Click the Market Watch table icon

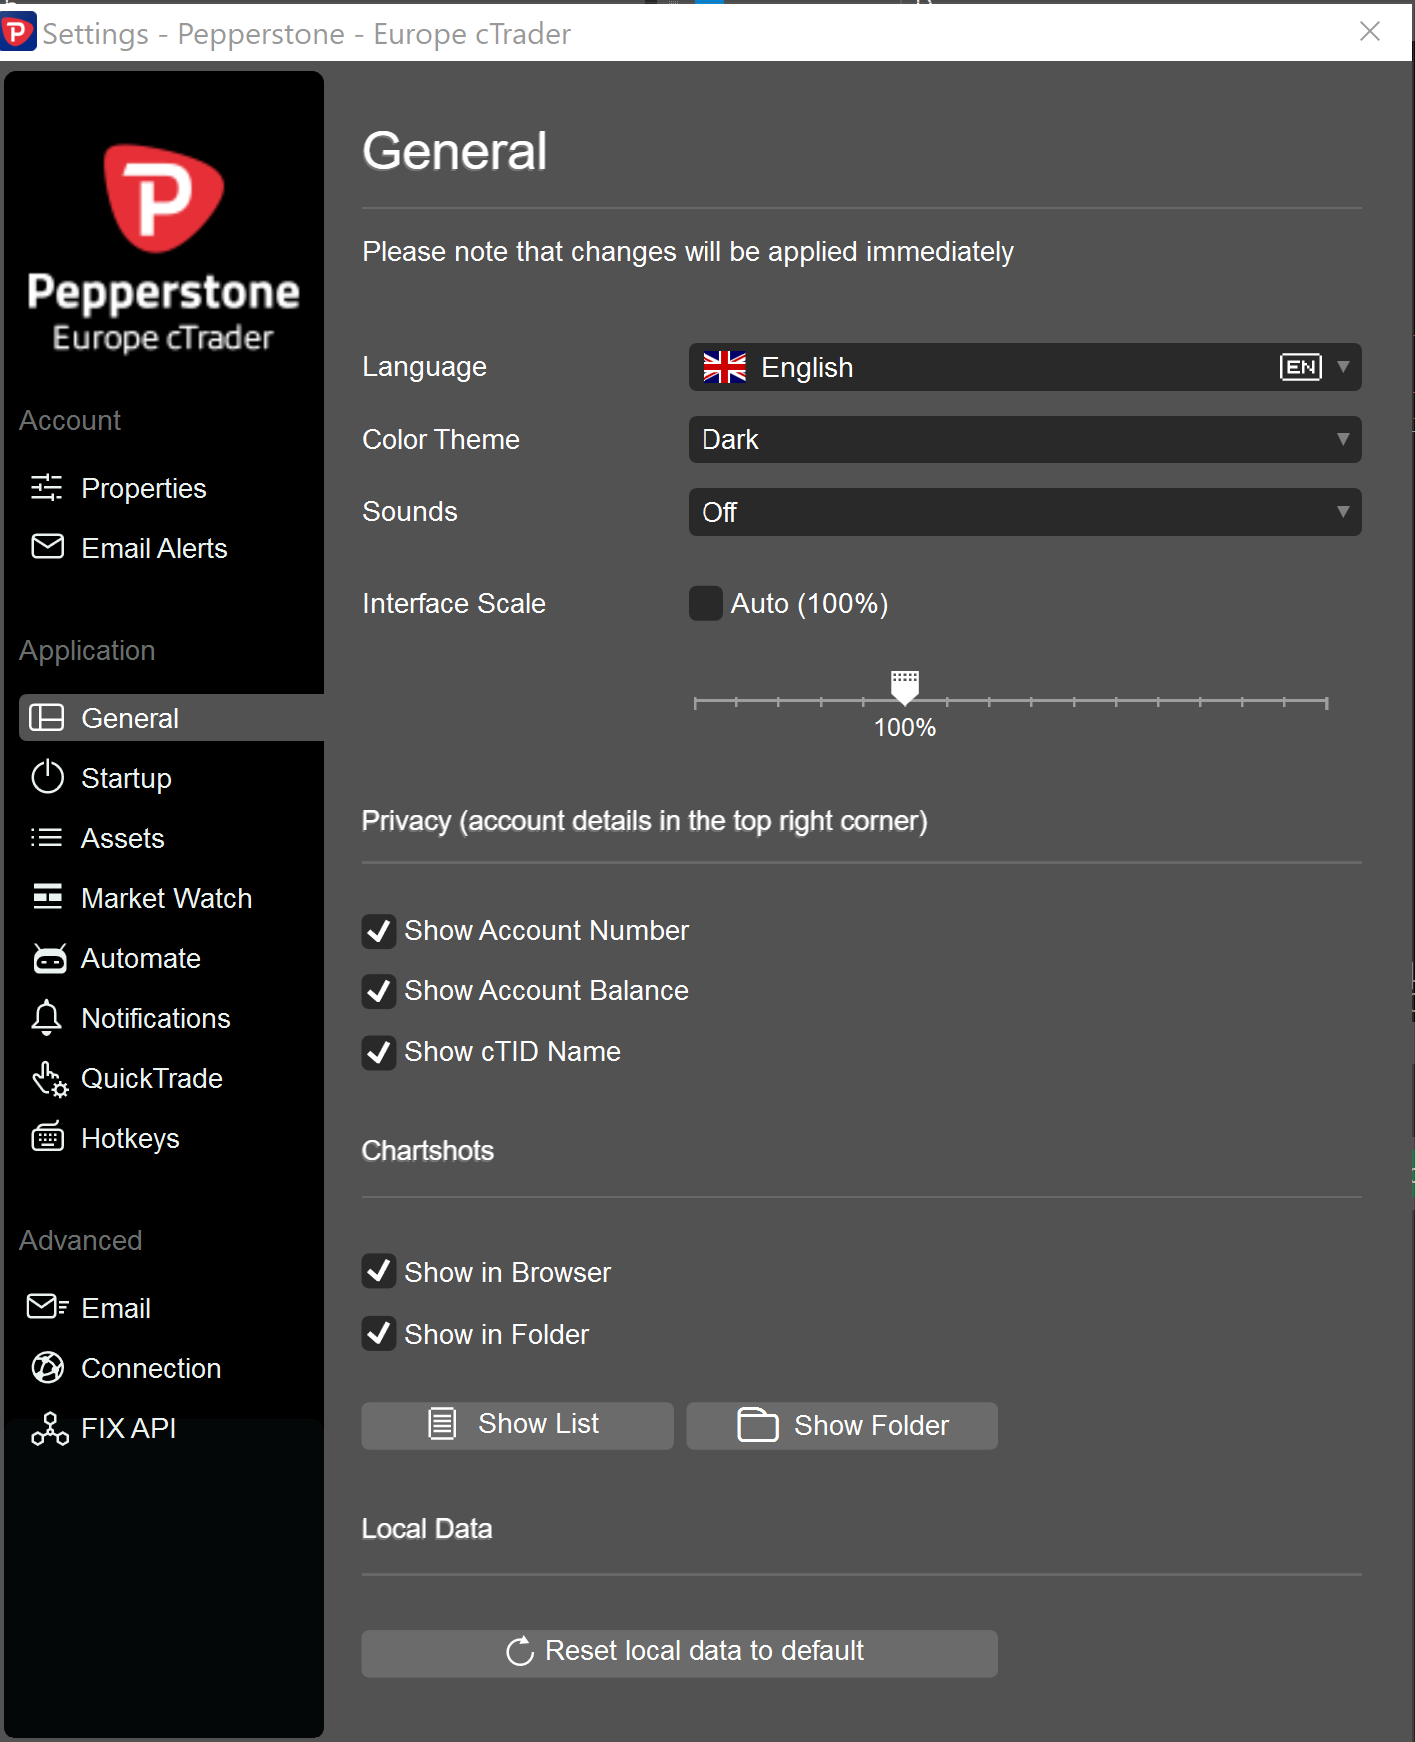pyautogui.click(x=47, y=897)
